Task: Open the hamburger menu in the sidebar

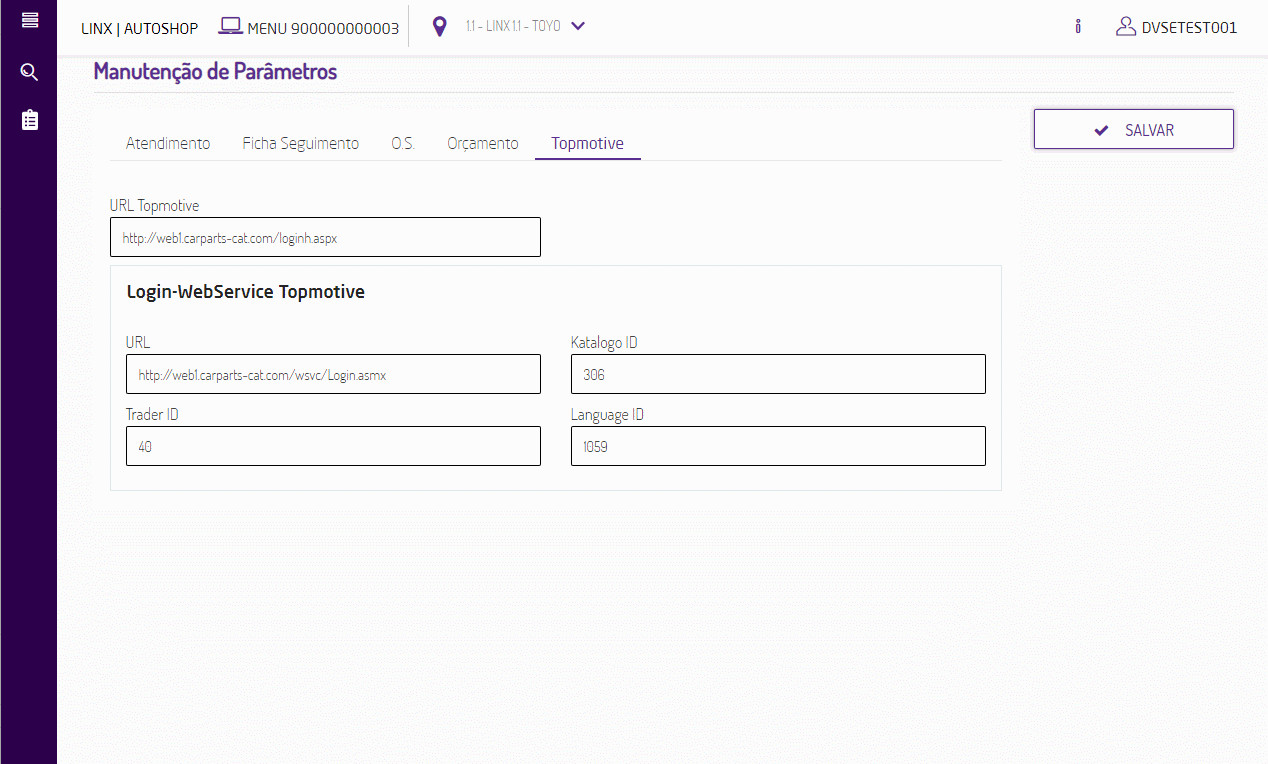Action: click(30, 20)
